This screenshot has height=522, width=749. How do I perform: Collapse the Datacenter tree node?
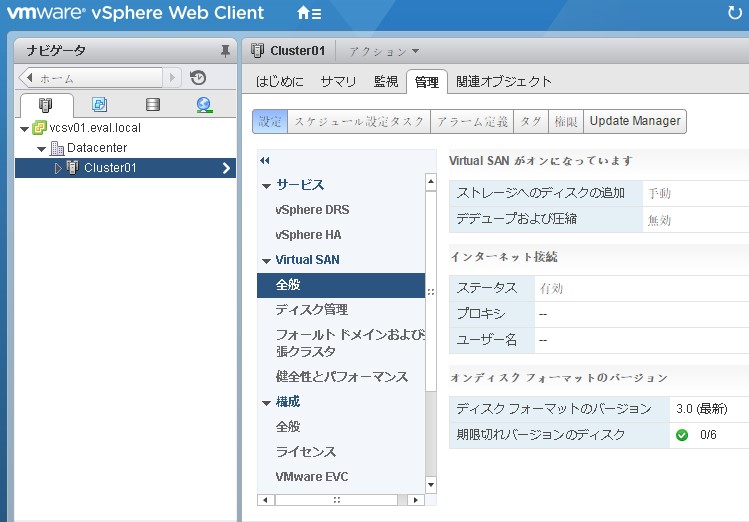click(x=42, y=149)
